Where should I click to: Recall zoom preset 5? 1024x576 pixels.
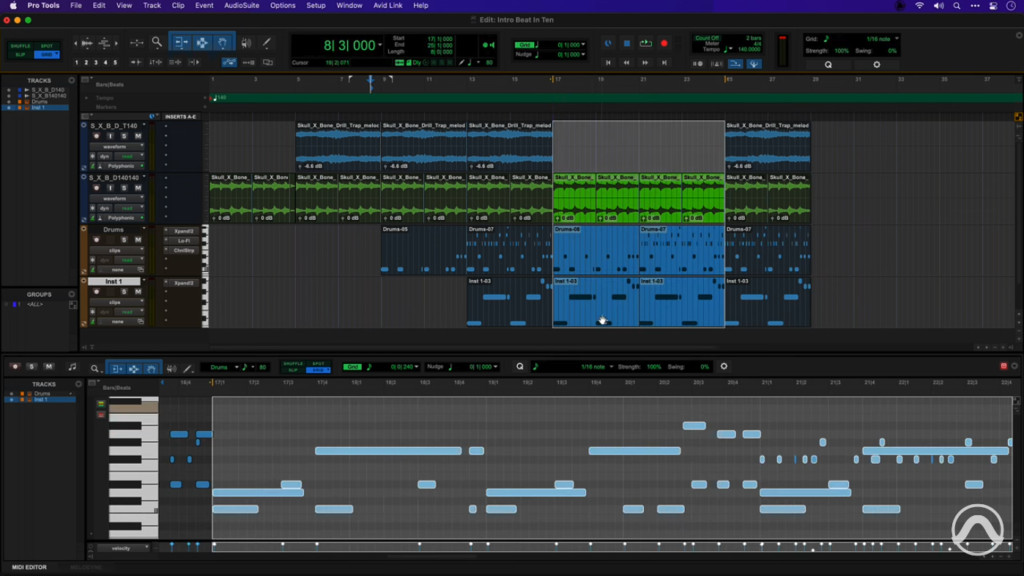115,63
